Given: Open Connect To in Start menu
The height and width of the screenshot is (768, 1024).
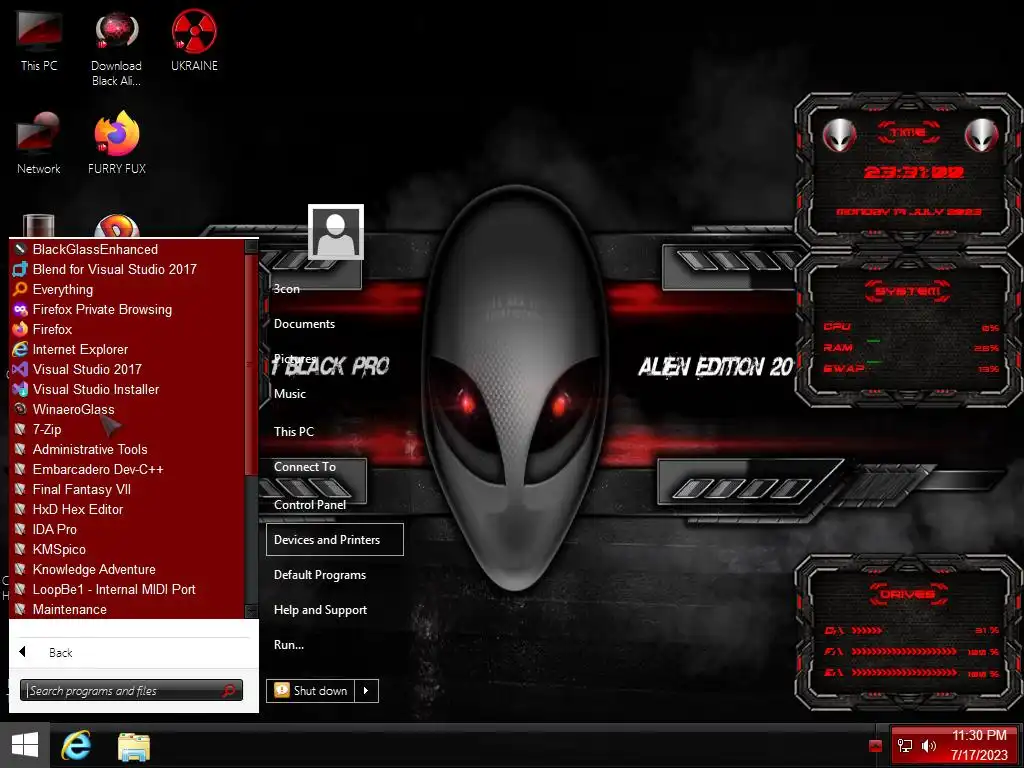Looking at the screenshot, I should 305,467.
